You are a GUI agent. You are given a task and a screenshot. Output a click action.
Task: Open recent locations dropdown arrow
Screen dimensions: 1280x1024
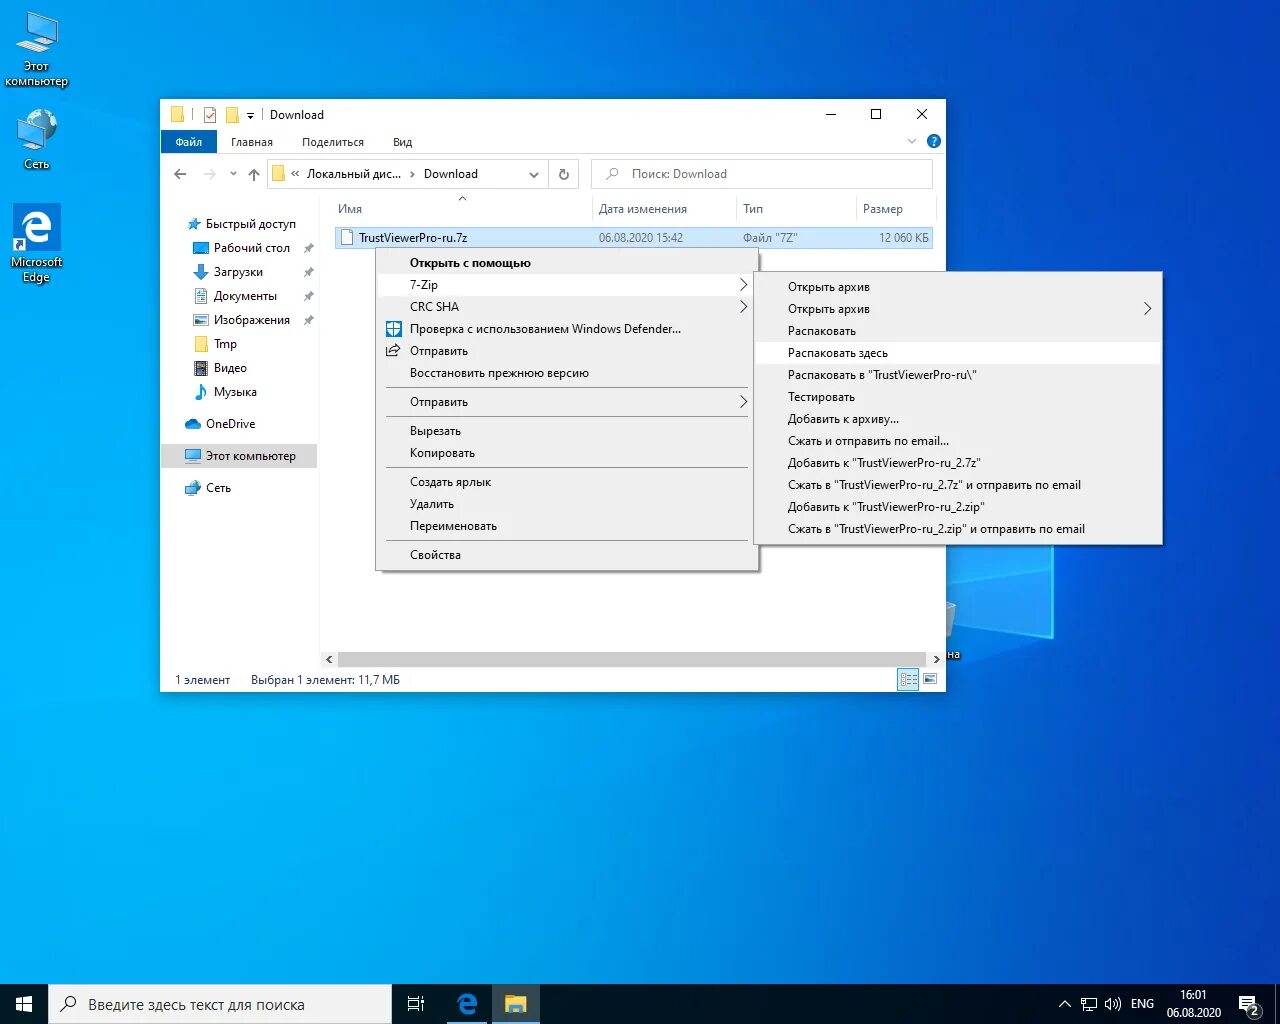(233, 174)
